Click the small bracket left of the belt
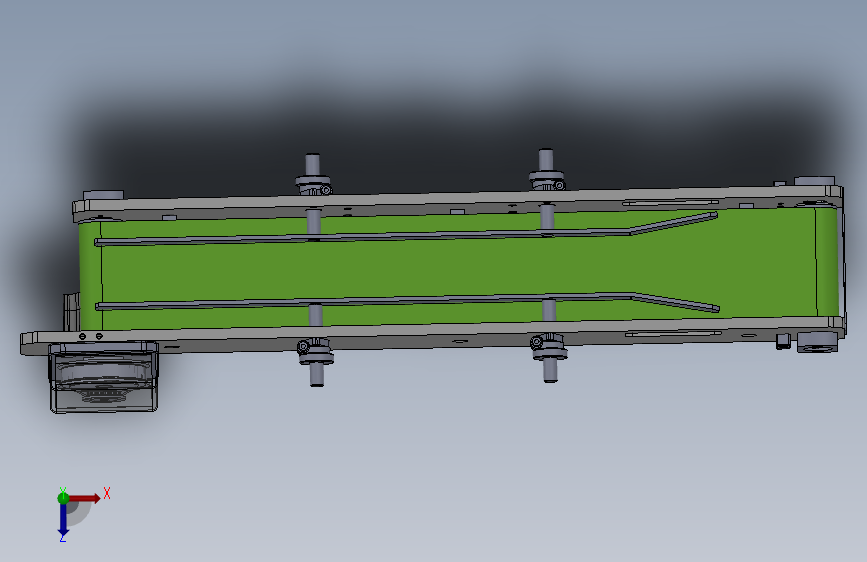Image resolution: width=867 pixels, height=562 pixels. point(71,313)
